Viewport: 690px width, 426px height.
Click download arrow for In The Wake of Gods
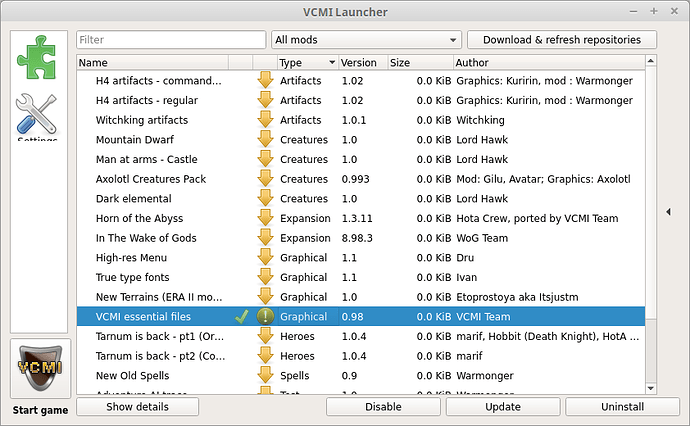click(265, 238)
